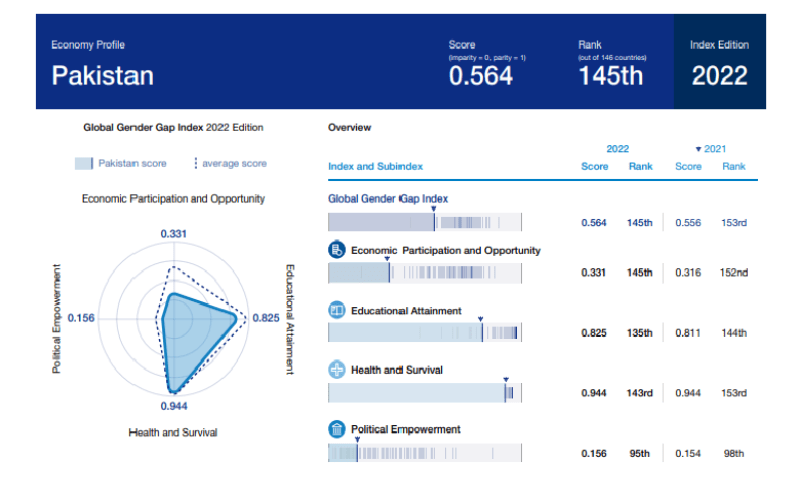Click the Health and Survival cross icon
This screenshot has height=480, width=800.
coord(336,369)
